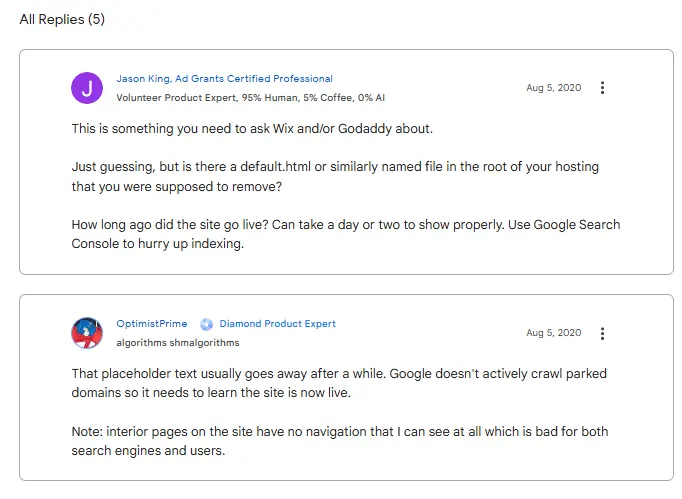Click the 'Note: interior pages' paragraph

(x=340, y=431)
